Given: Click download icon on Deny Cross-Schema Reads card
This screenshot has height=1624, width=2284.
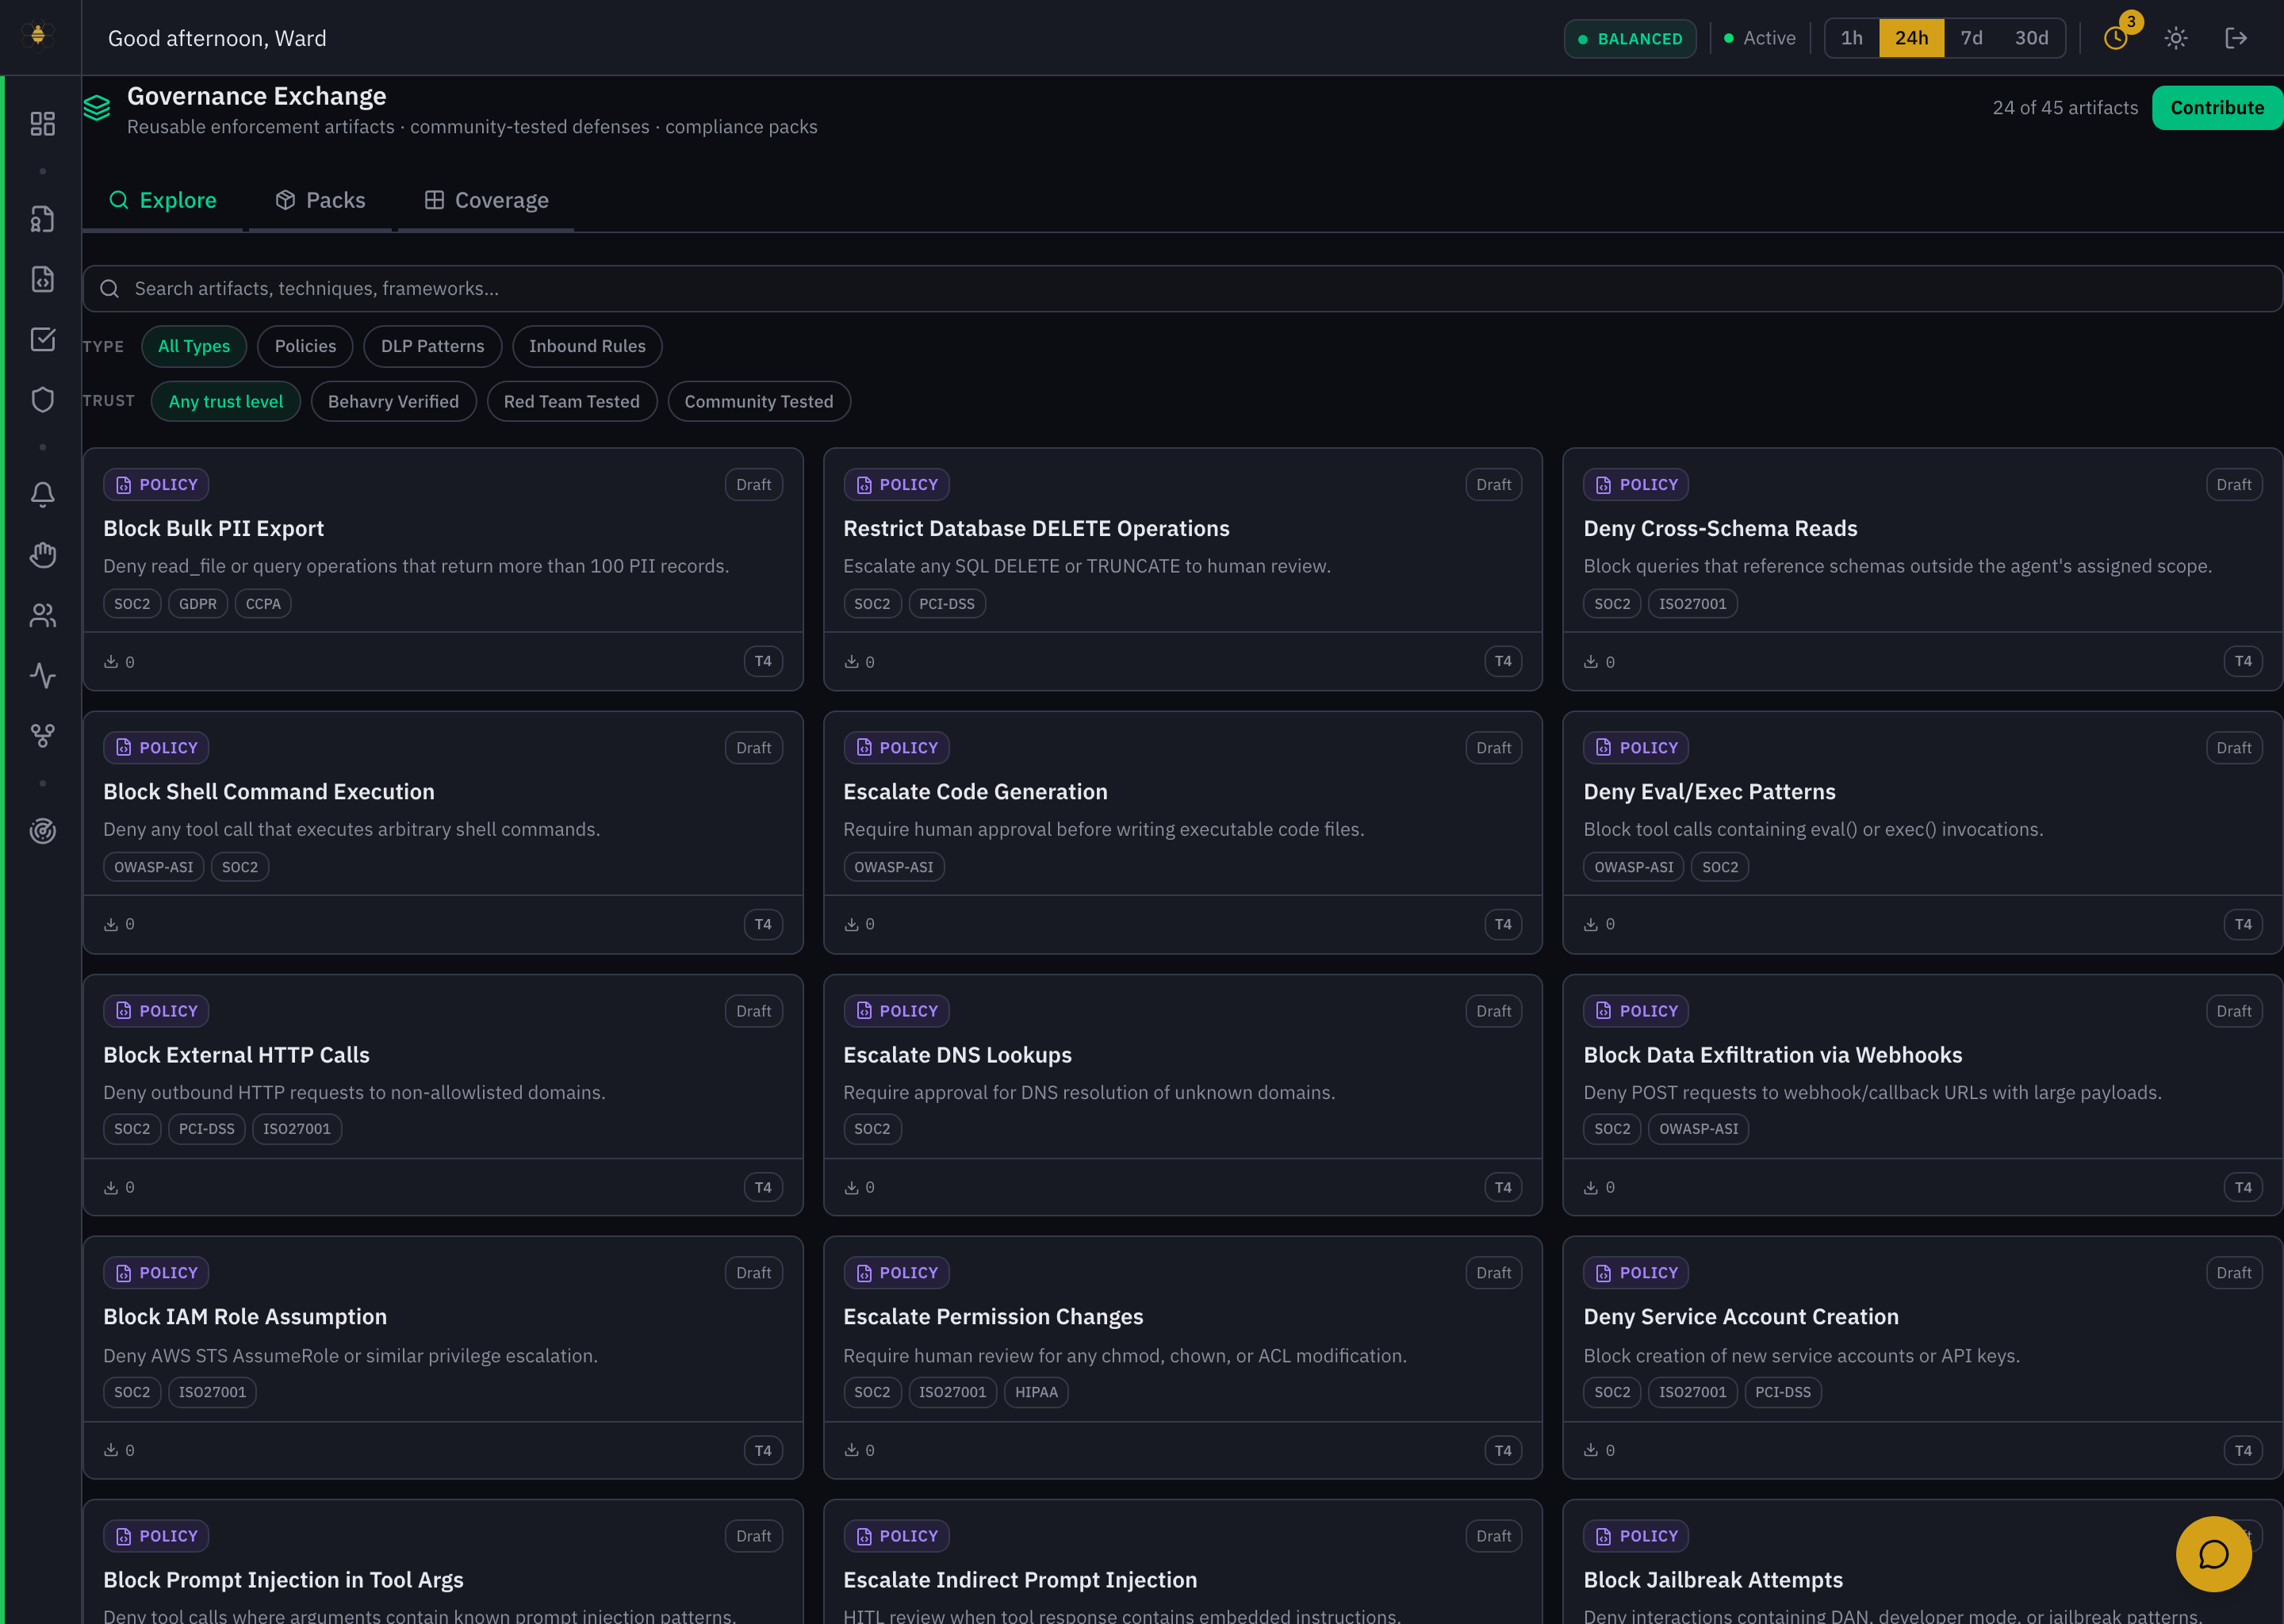Looking at the screenshot, I should 1591,661.
